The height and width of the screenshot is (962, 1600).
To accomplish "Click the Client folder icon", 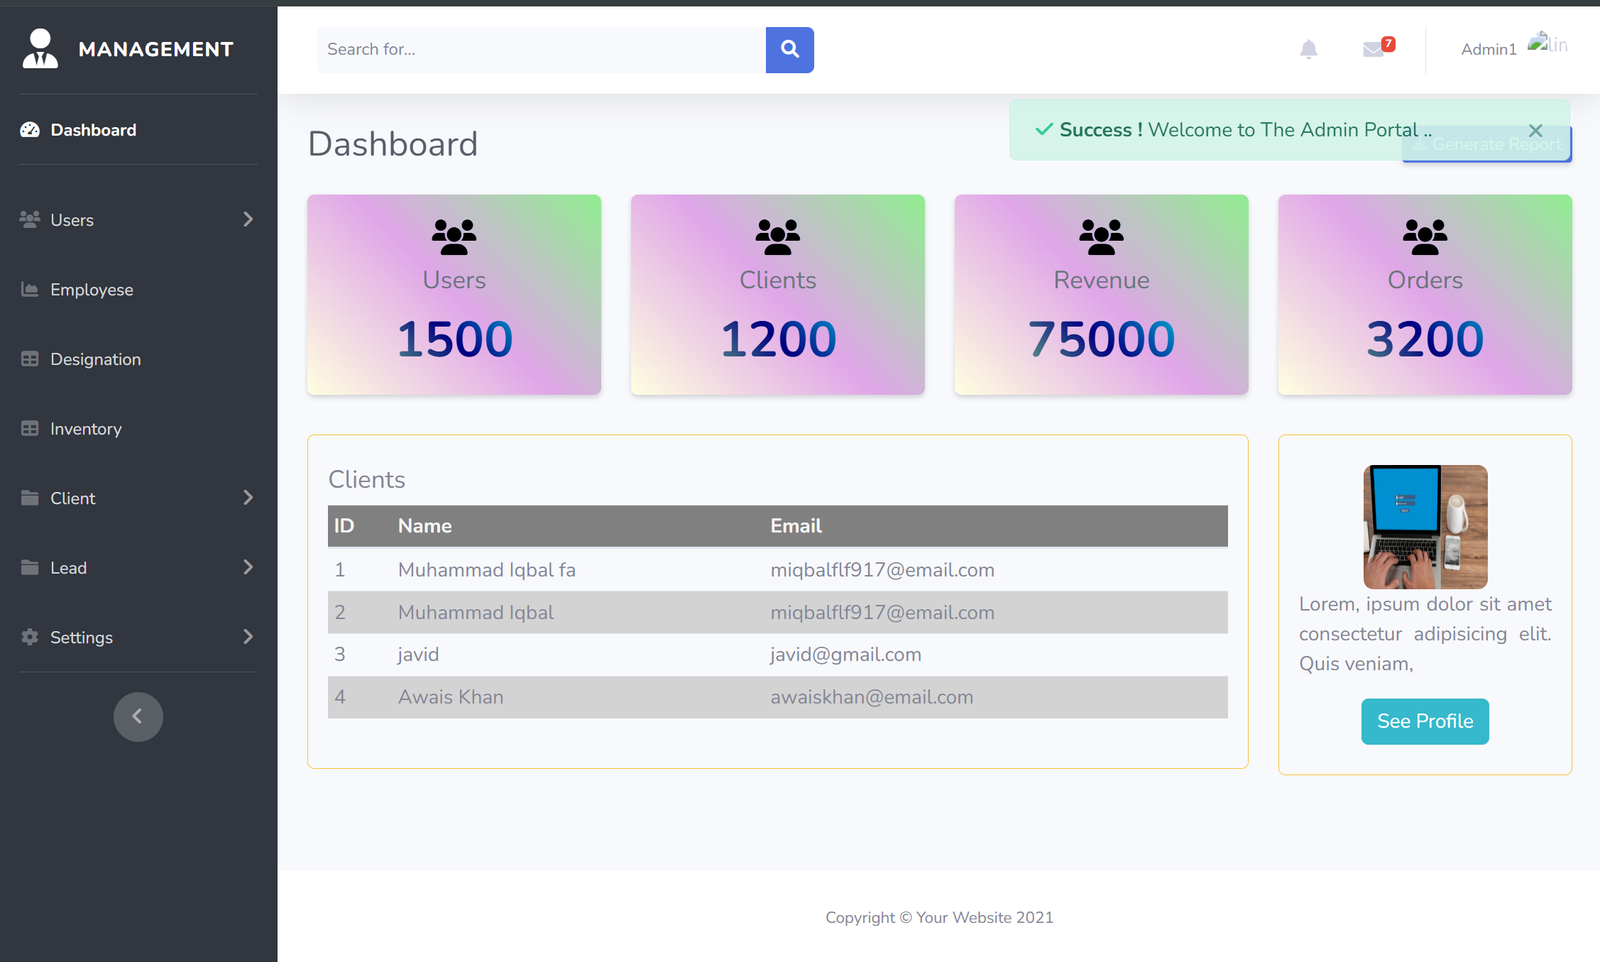I will click(29, 498).
